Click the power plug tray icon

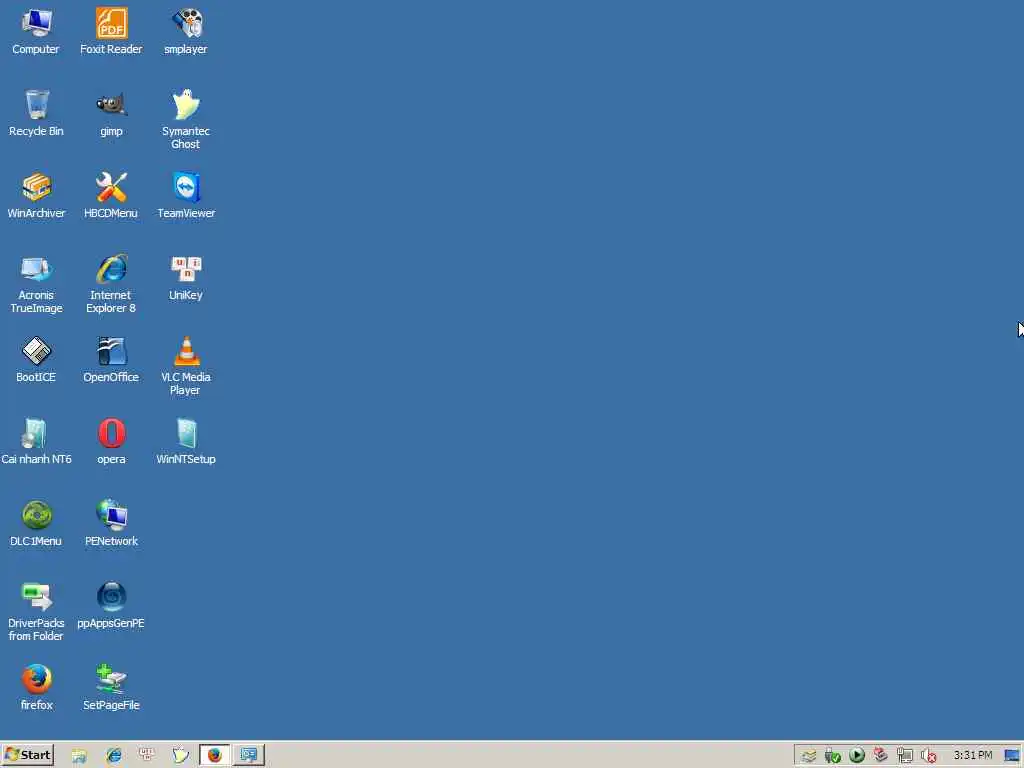(833, 756)
